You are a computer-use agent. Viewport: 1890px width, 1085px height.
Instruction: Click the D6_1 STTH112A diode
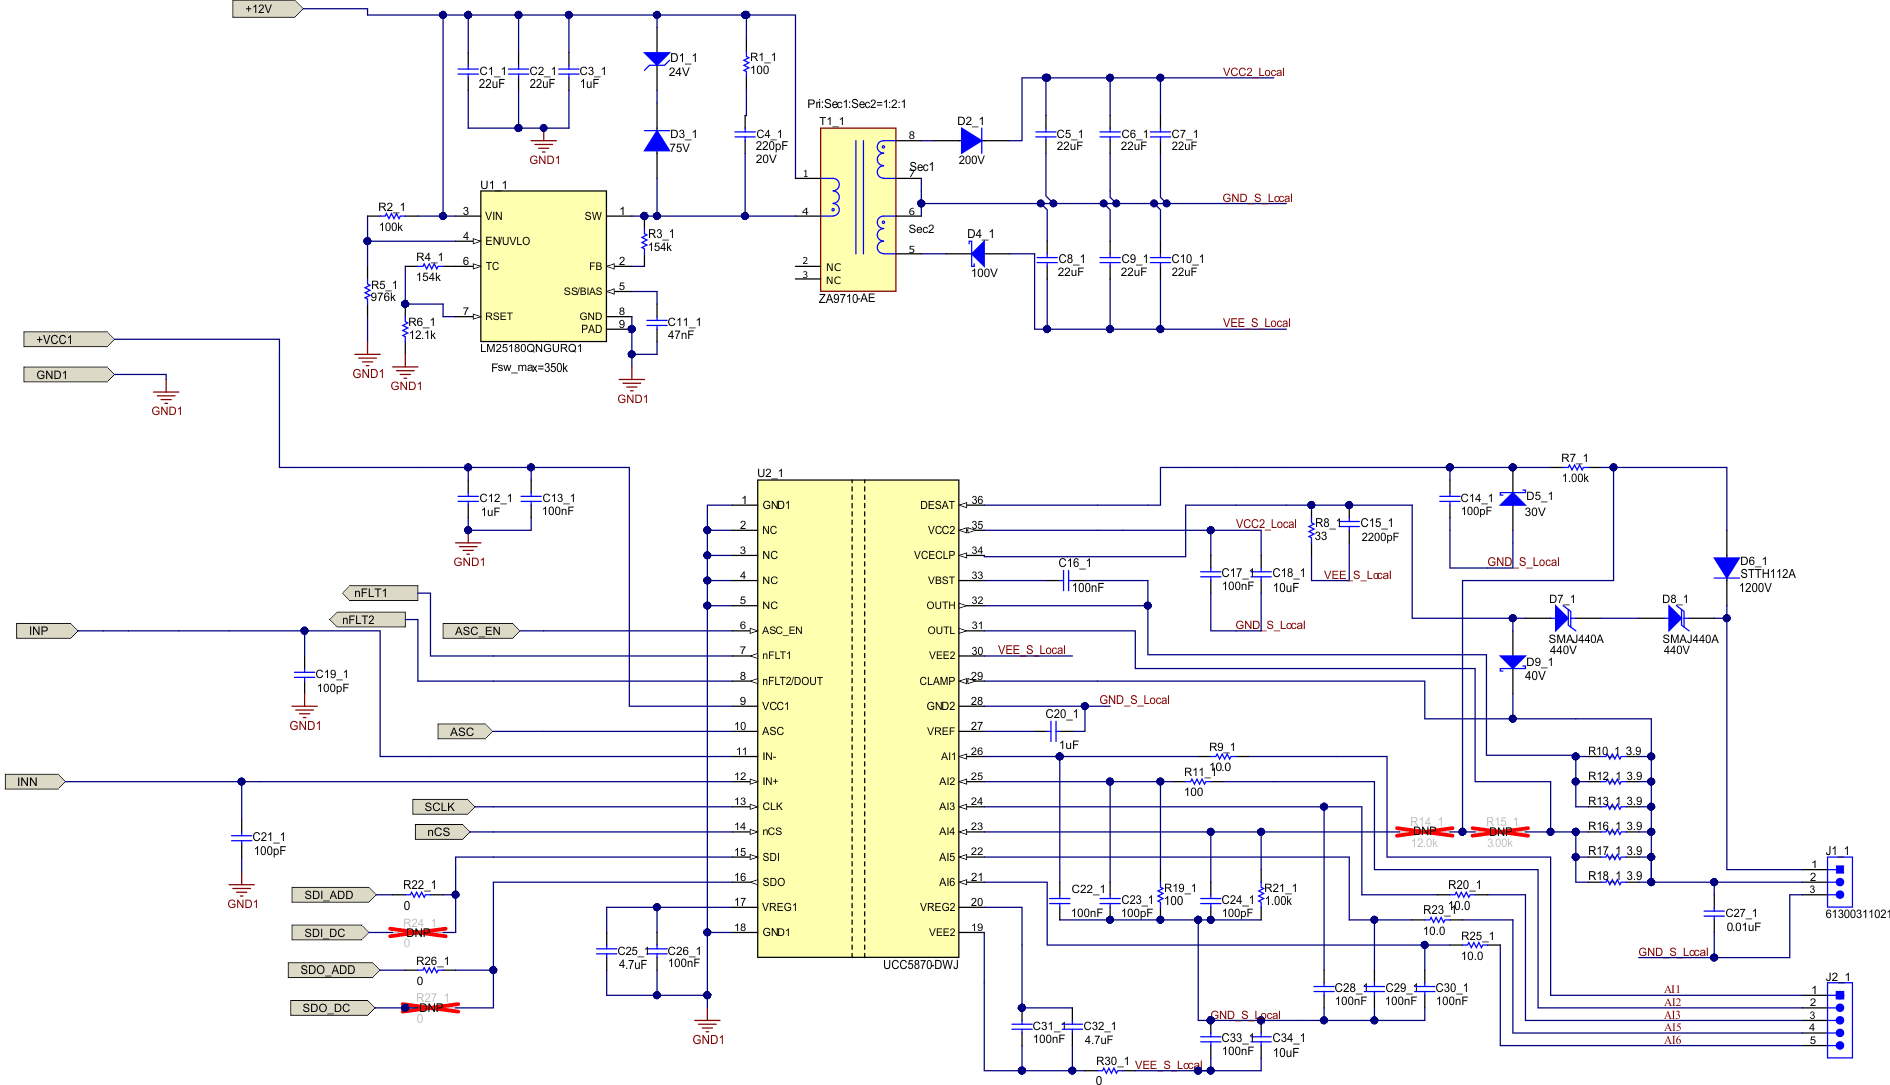tap(1726, 568)
